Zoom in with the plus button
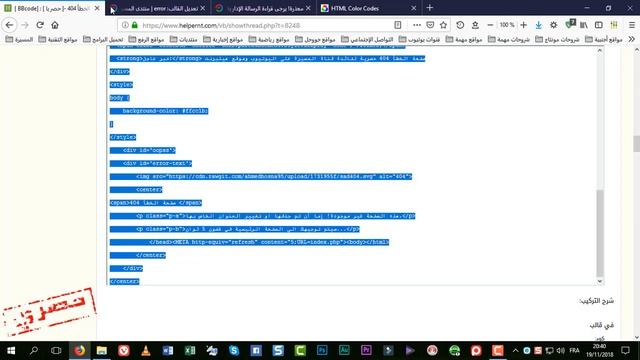 [524, 25]
